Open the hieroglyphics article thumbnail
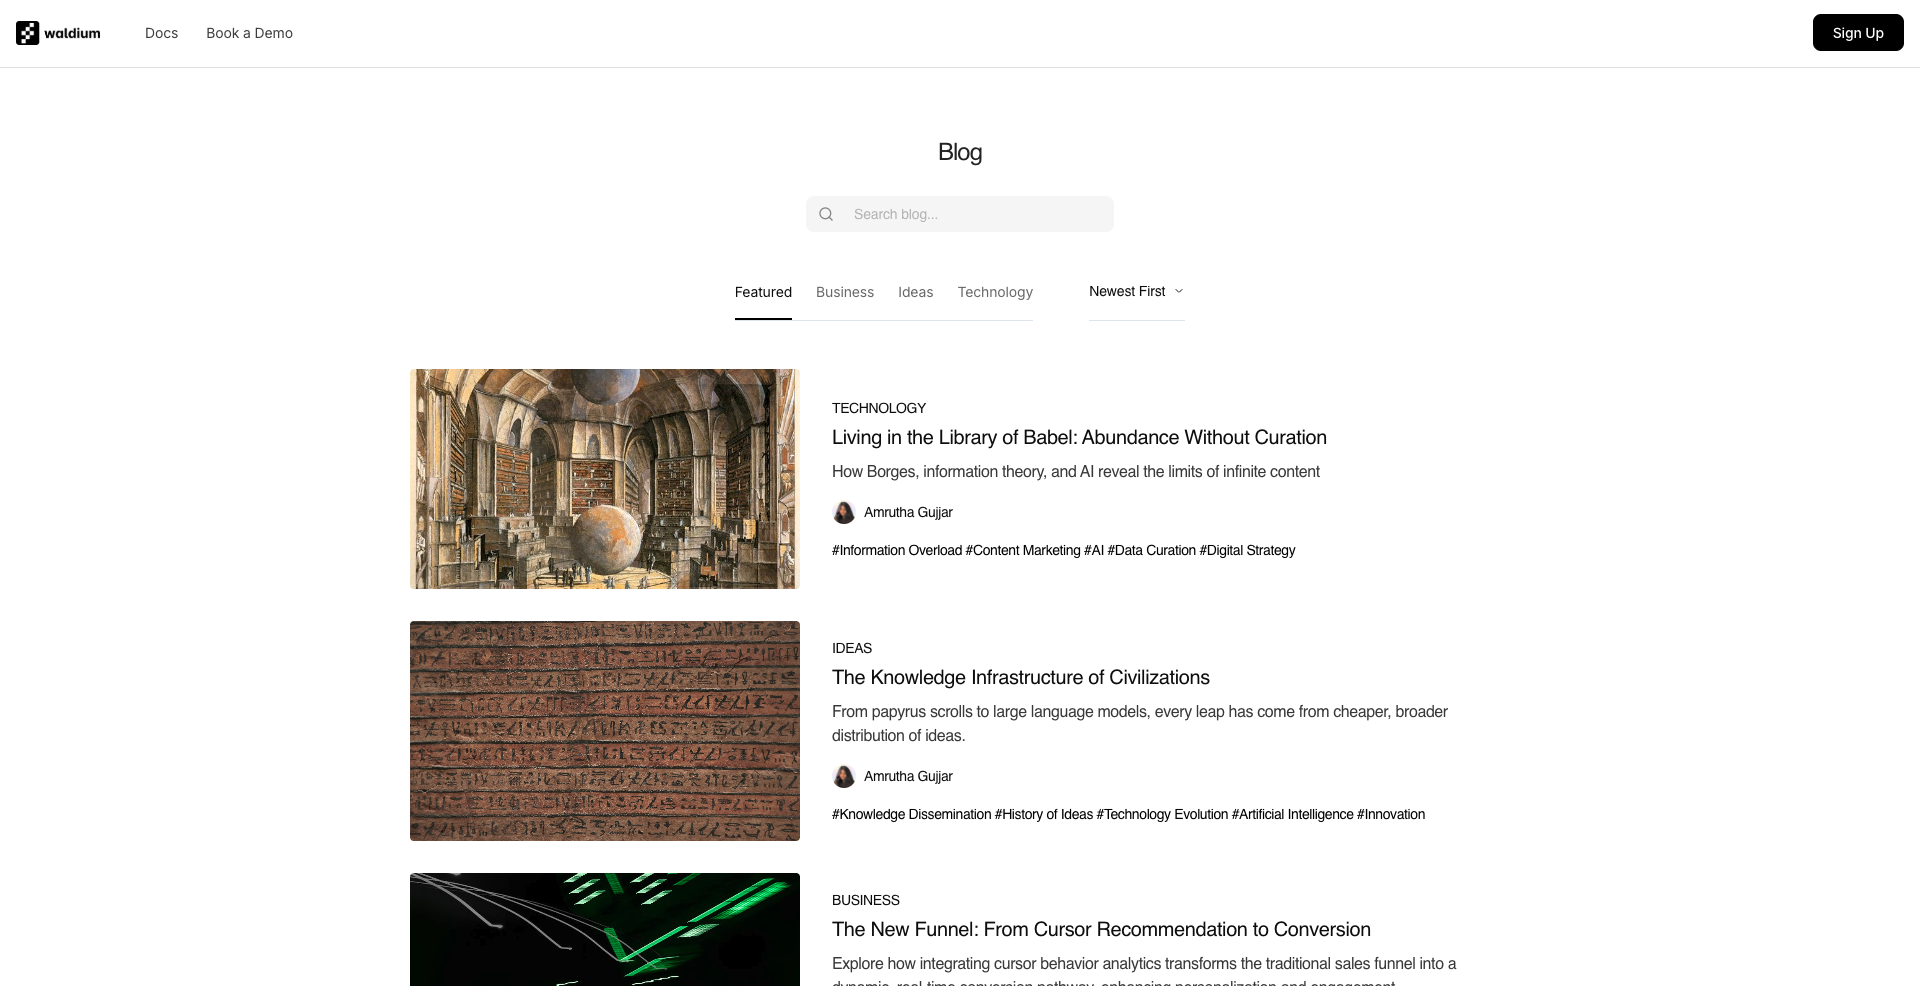1920x986 pixels. (x=605, y=731)
